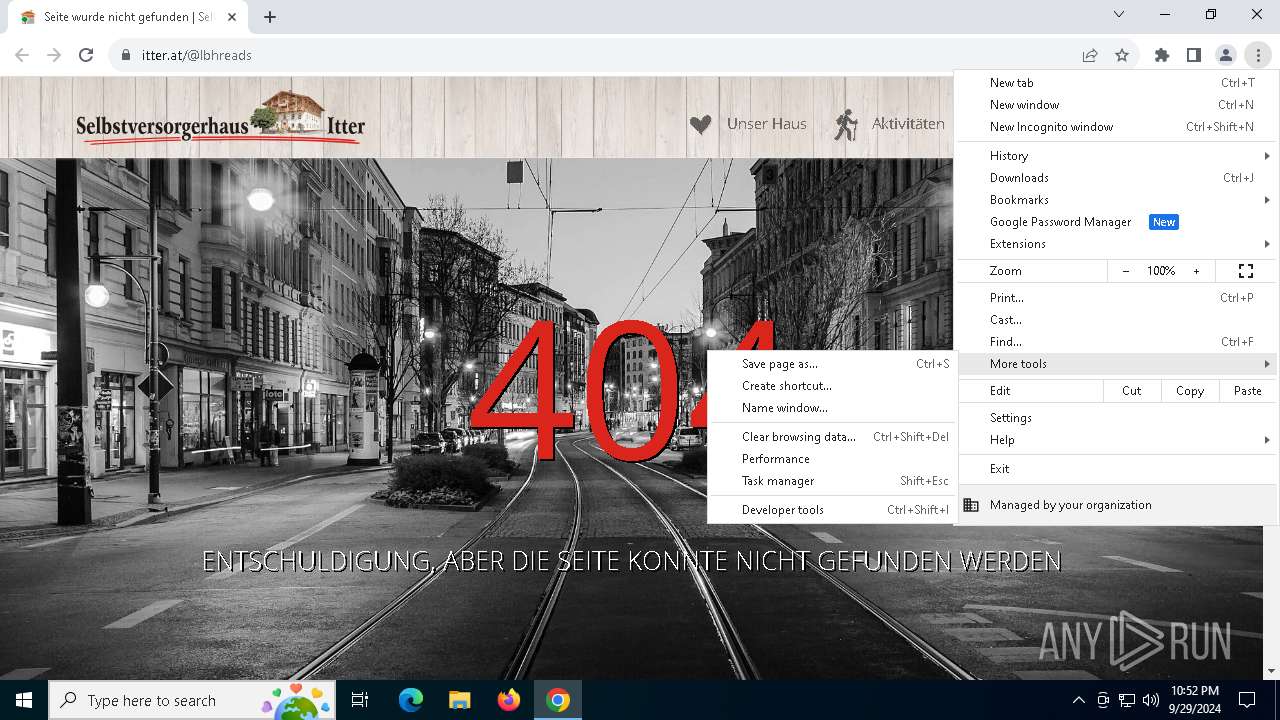The width and height of the screenshot is (1280, 720).
Task: Click the address bar URL field
Action: pos(600,55)
